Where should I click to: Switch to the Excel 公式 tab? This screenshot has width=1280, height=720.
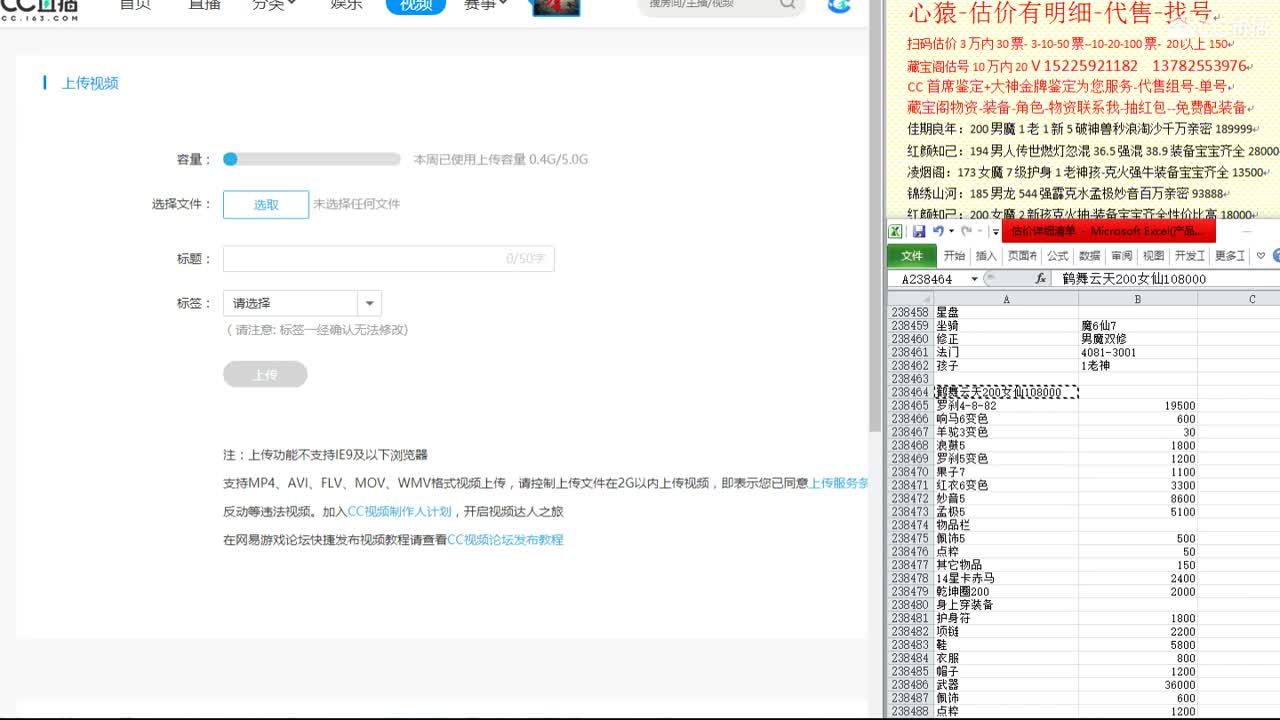[x=1058, y=256]
